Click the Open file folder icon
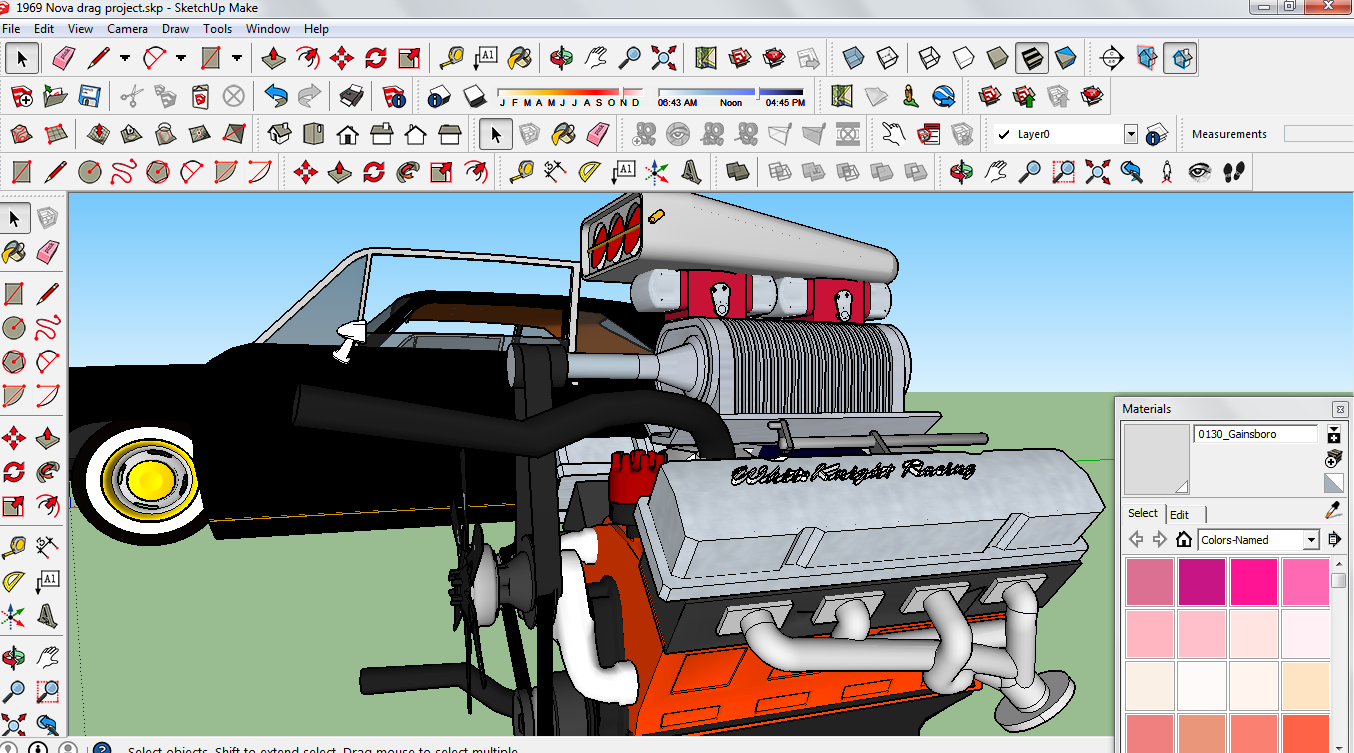1354x753 pixels. [55, 96]
